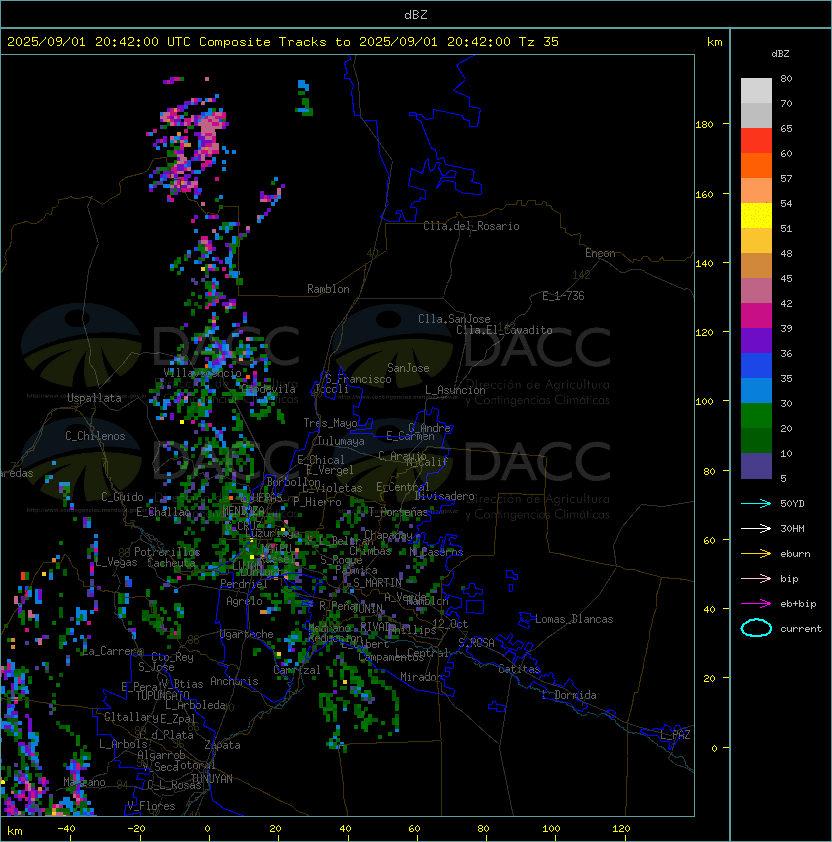
Task: Click the Carrizal label
Action: 297,670
